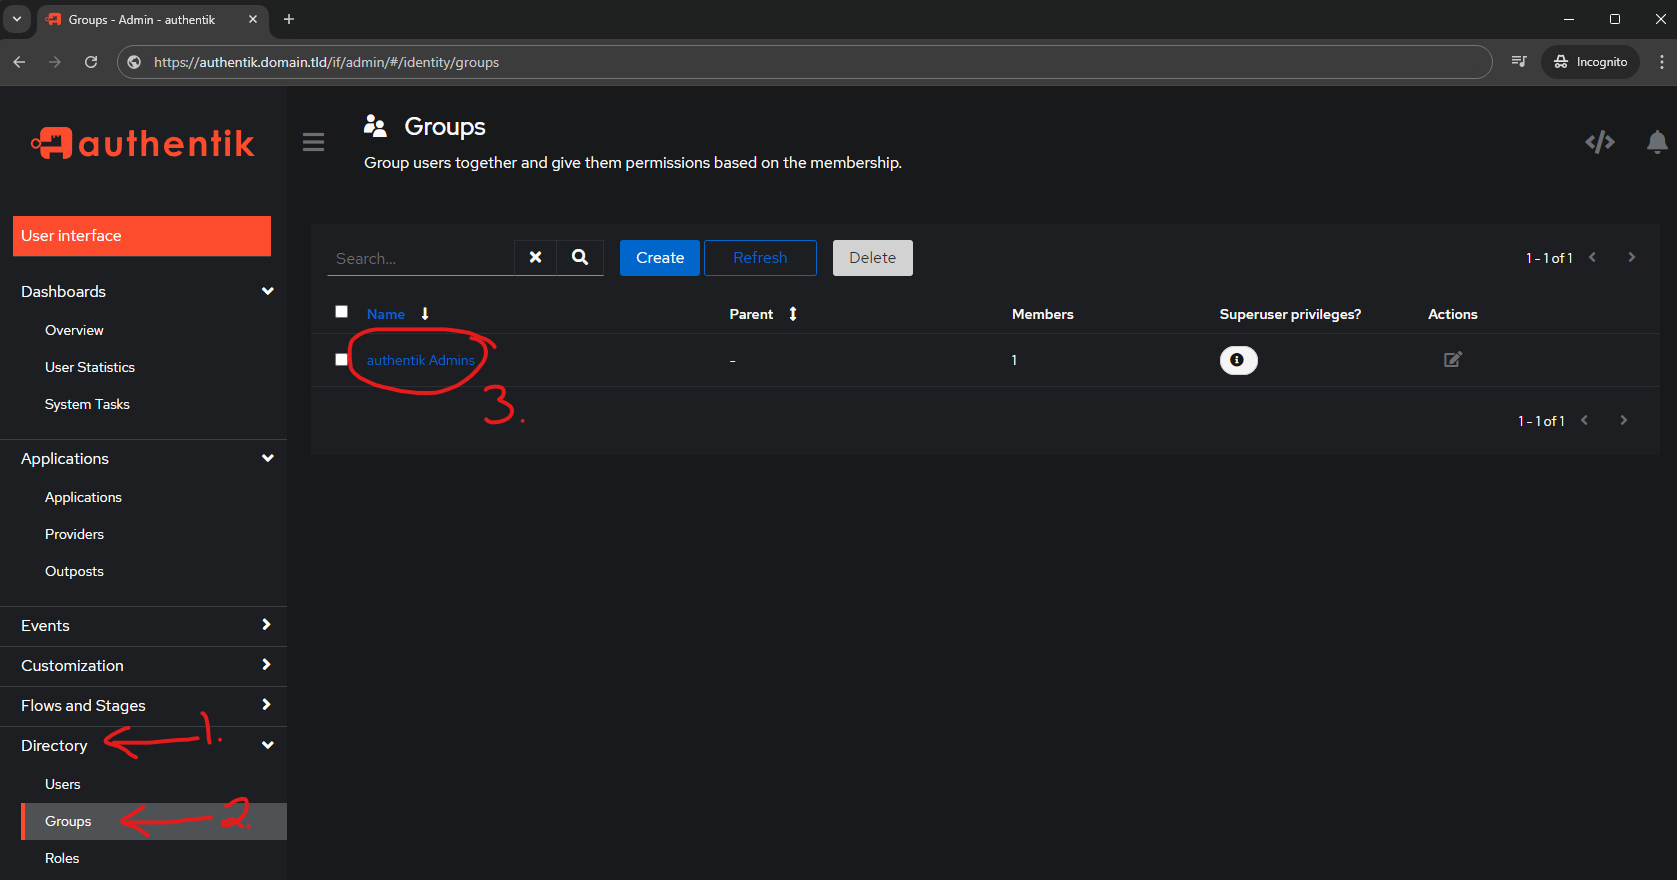Open Users under Directory

62,784
